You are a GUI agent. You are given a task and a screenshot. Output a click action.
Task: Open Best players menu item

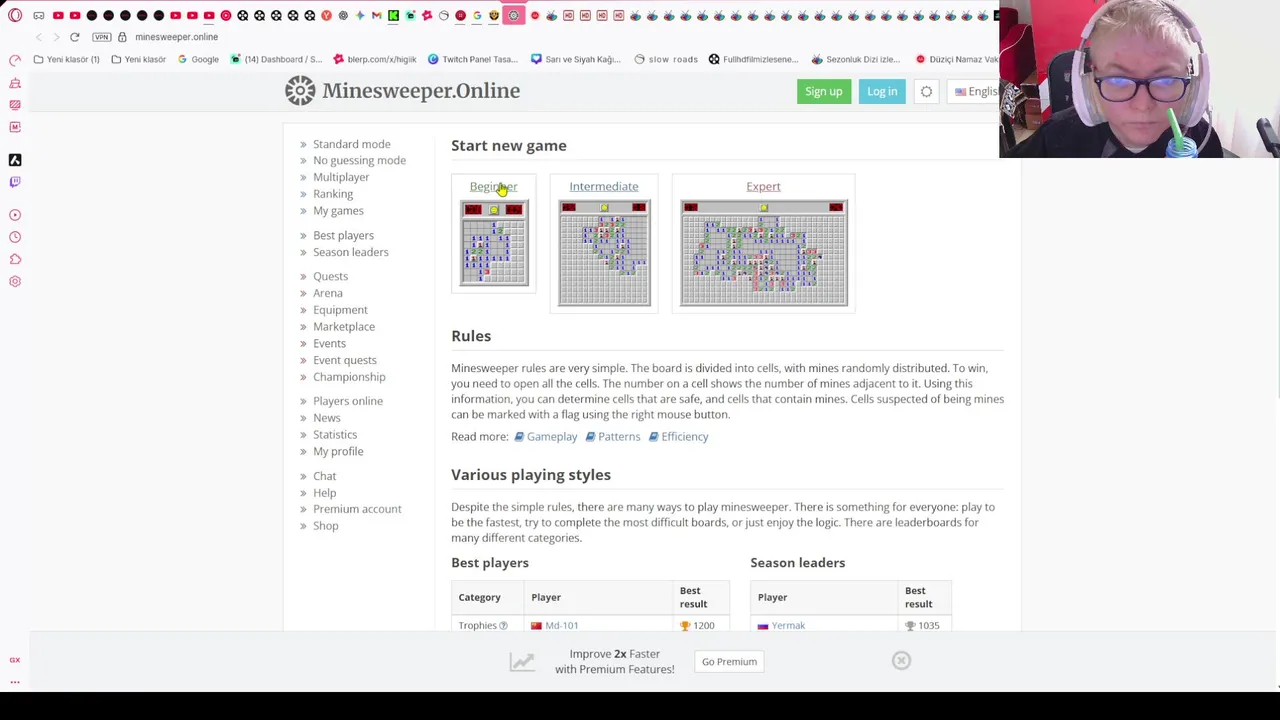pos(343,235)
